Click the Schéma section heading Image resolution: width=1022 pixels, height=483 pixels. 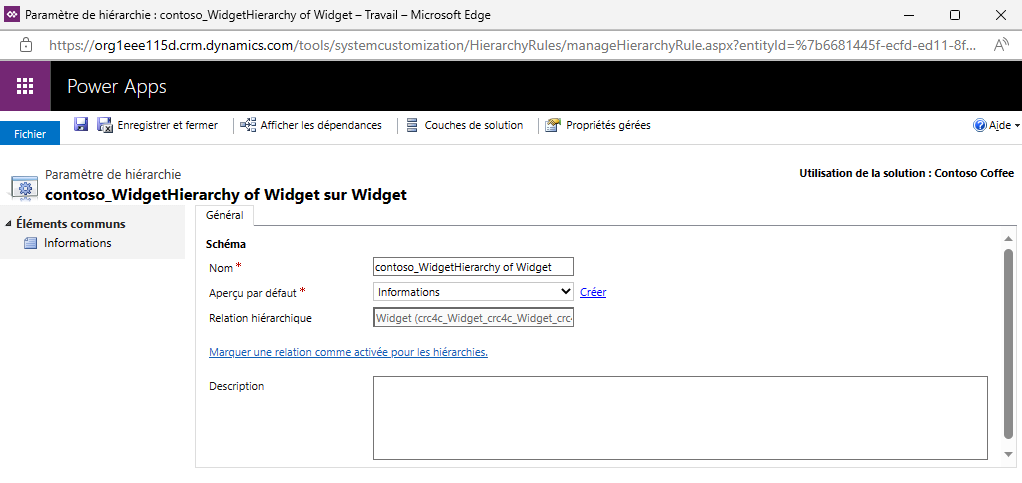point(226,244)
